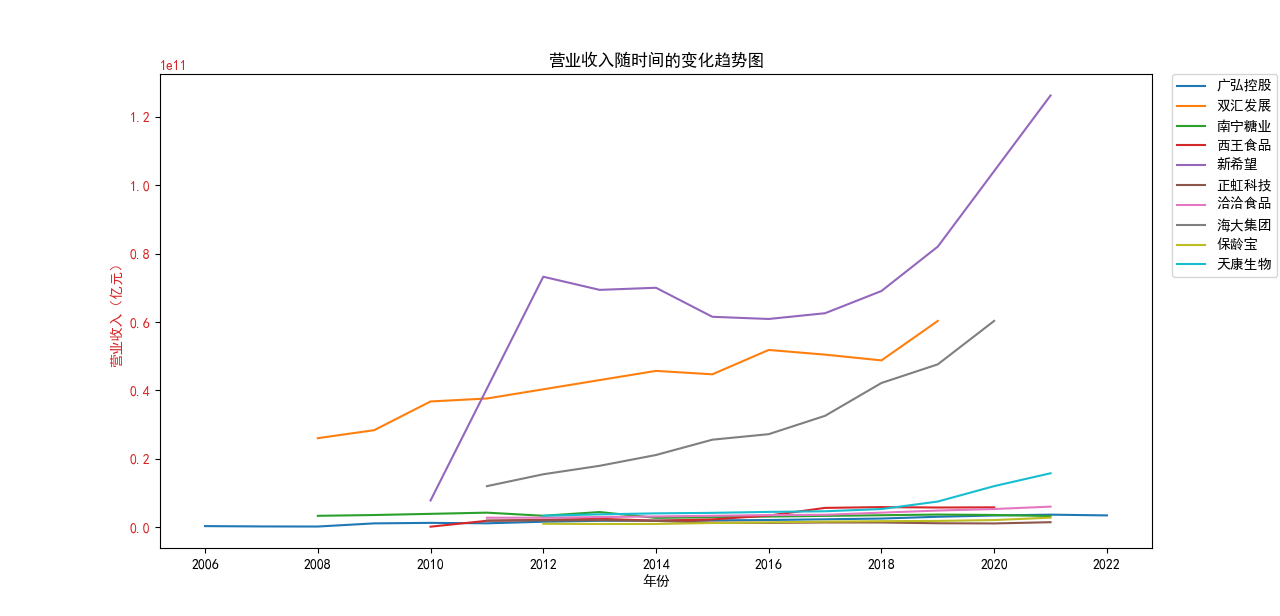Screen dimensions: 1280x616
Task: Click y-axis tick label 0.2
Action: [x=139, y=460]
